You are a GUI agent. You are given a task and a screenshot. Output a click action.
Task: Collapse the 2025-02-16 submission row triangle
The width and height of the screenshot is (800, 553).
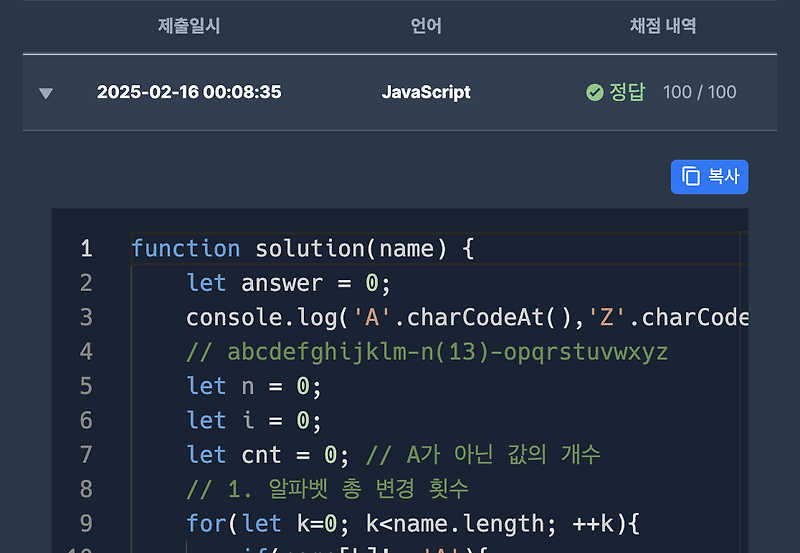coord(46,93)
